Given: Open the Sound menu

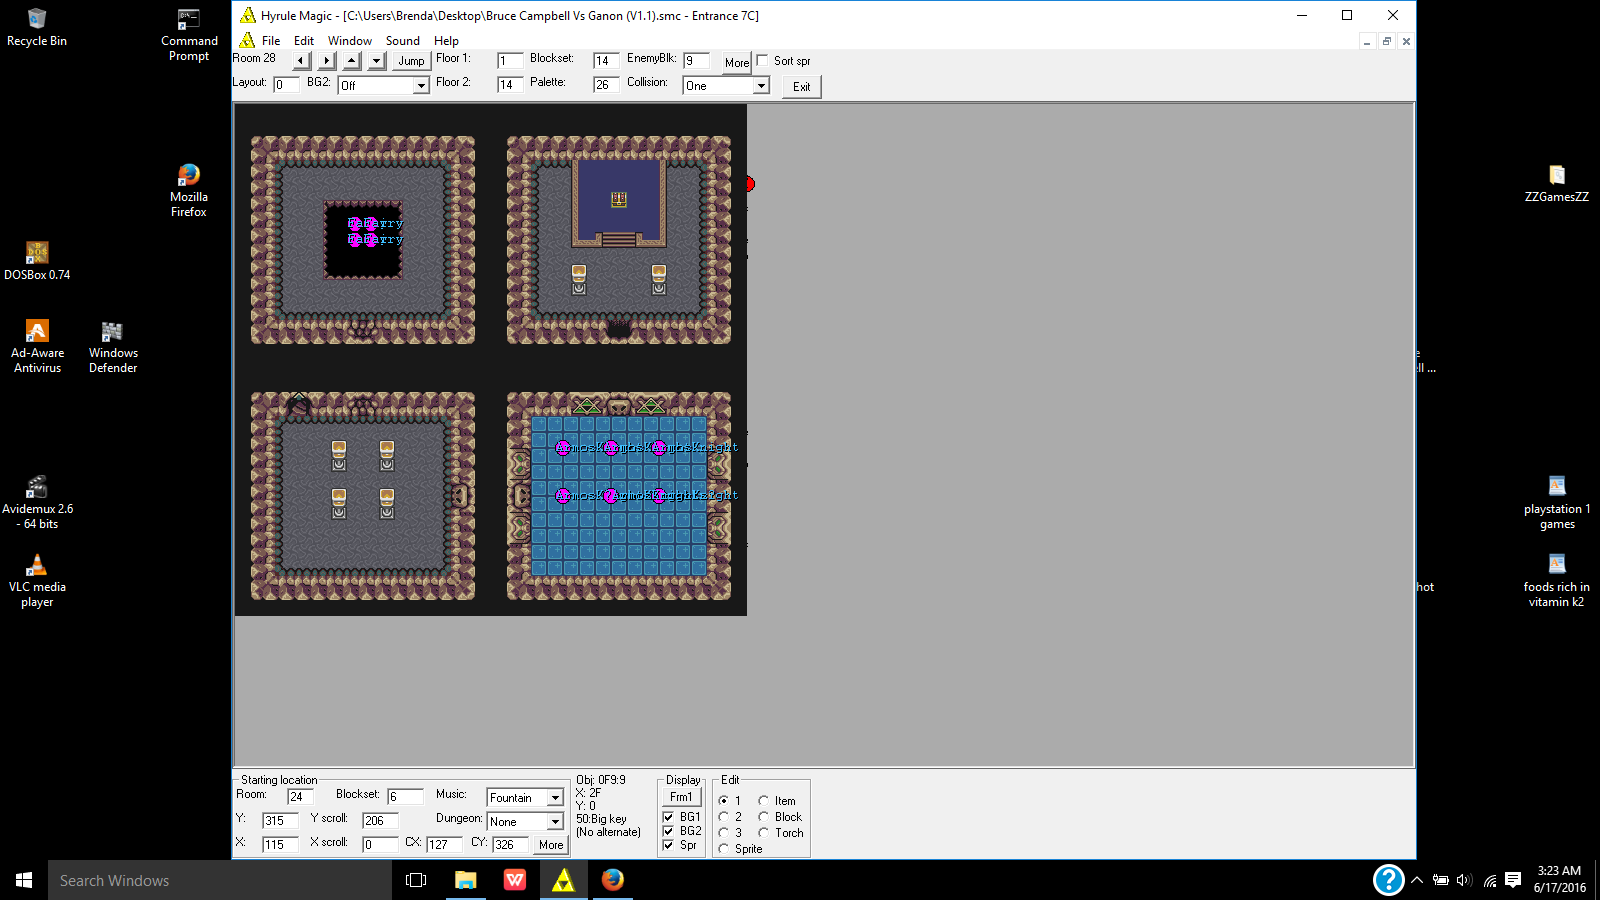Looking at the screenshot, I should coord(403,41).
